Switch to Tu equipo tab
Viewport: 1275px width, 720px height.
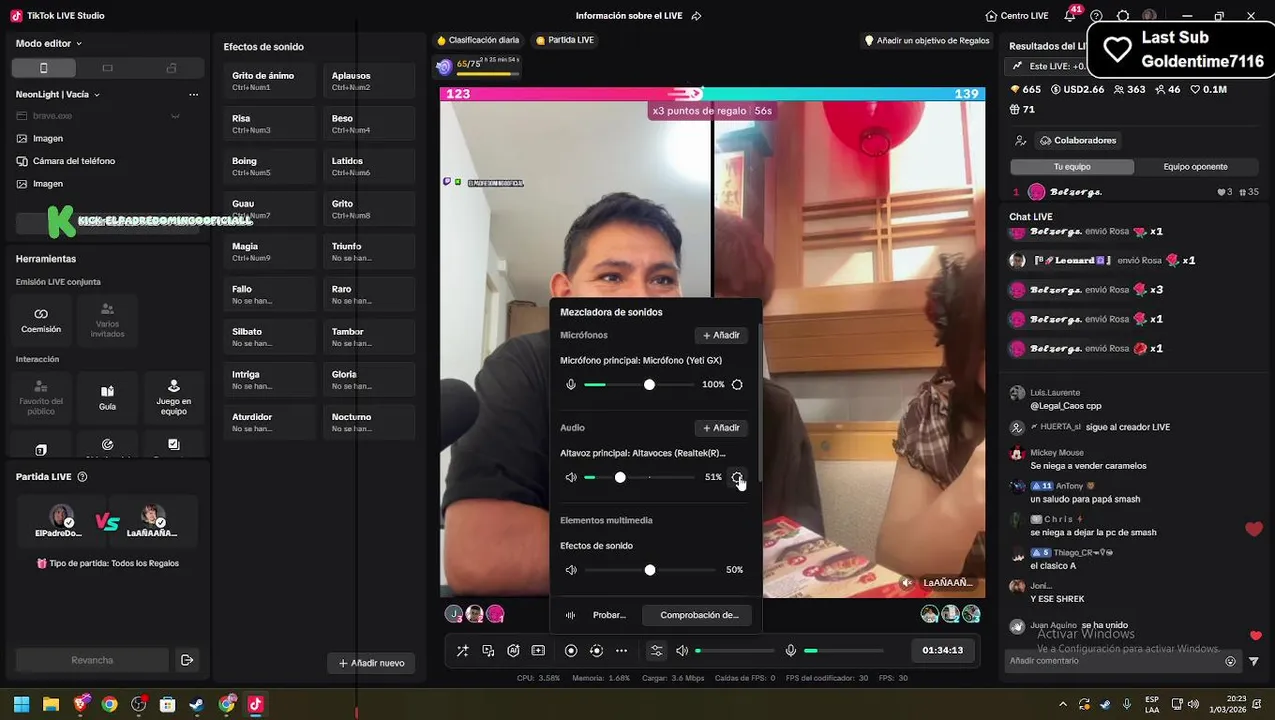point(1072,167)
